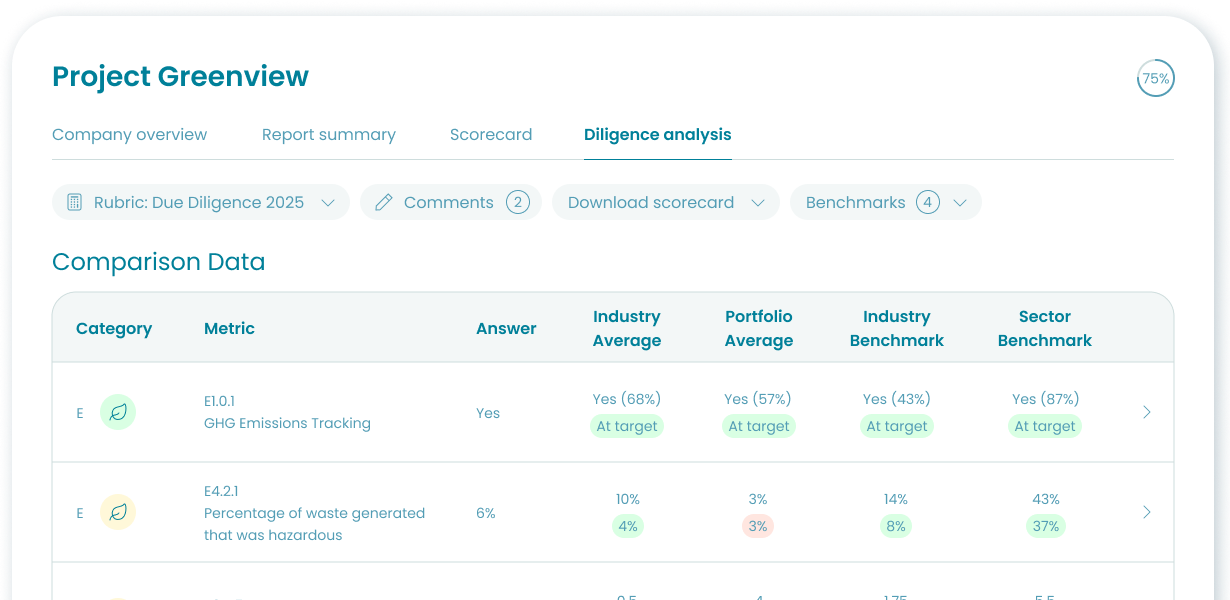Click the Answer column header
Viewport: 1230px width, 600px height.
tap(506, 328)
